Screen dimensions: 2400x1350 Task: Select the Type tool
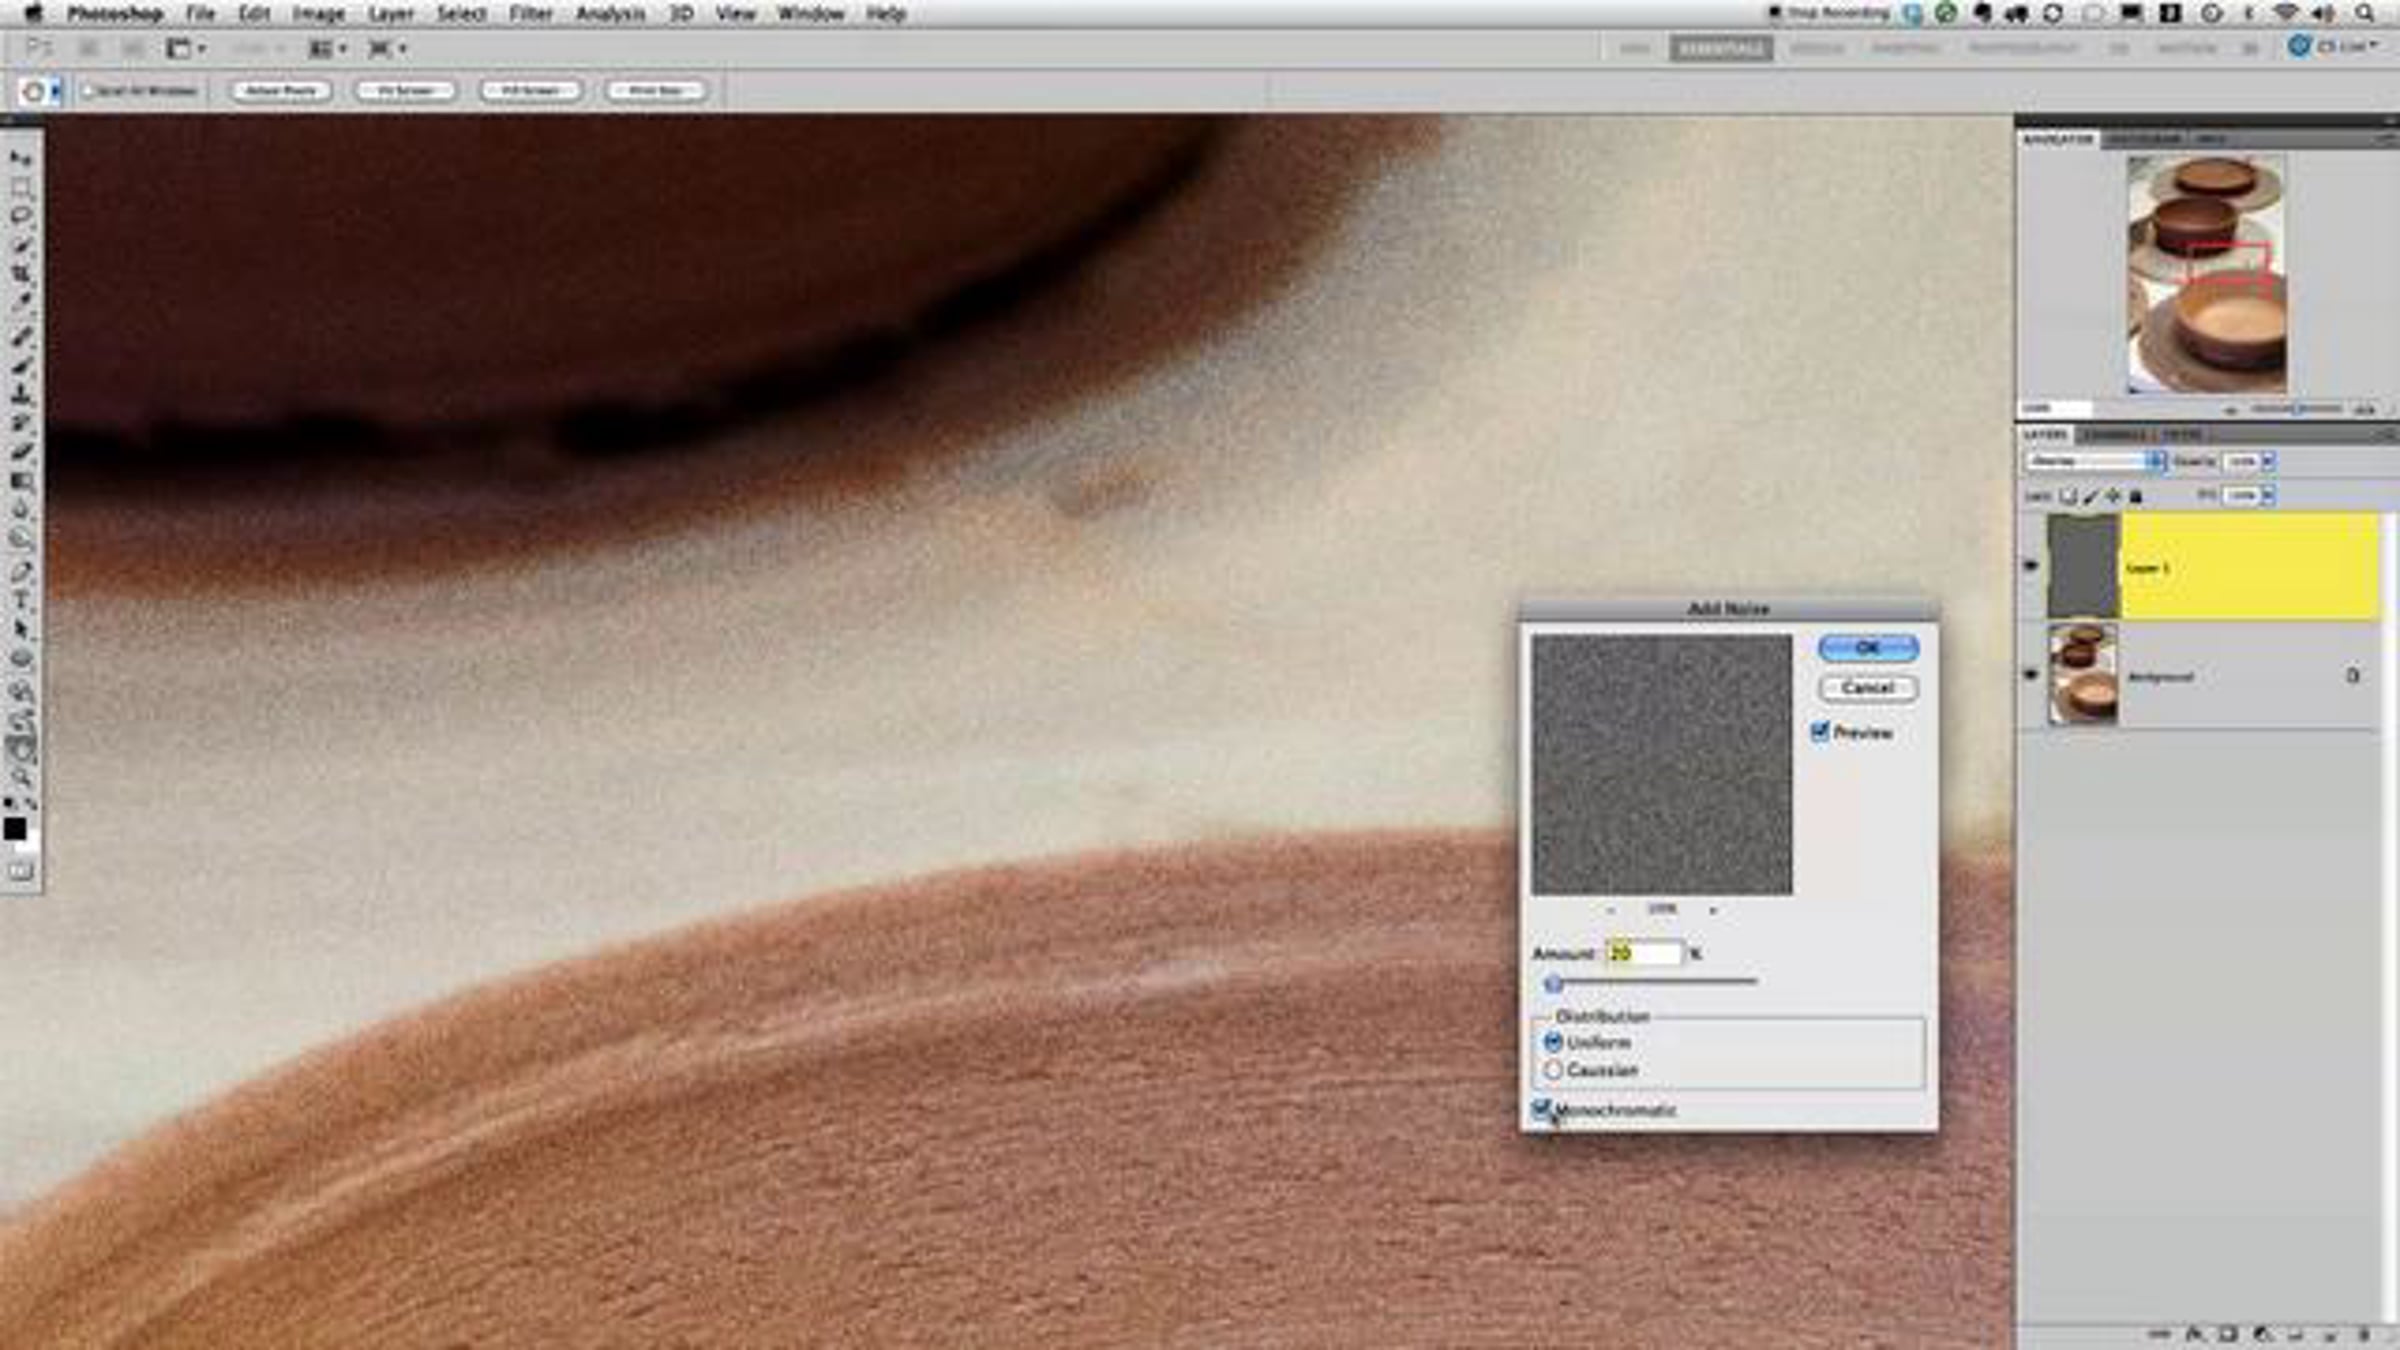point(21,601)
